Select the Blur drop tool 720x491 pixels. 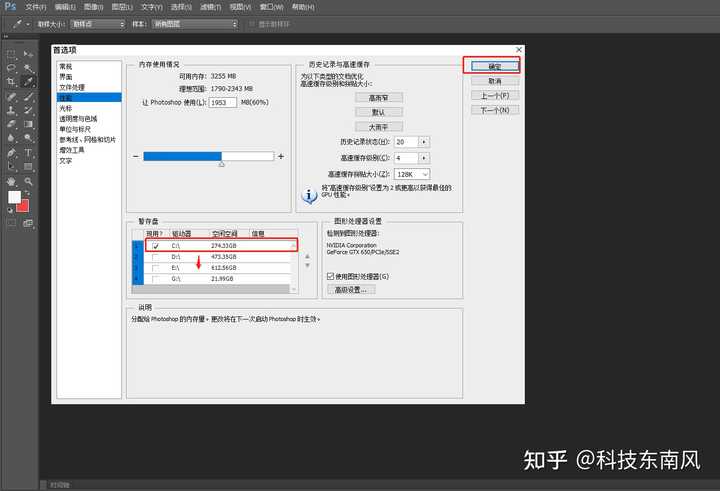point(11,138)
